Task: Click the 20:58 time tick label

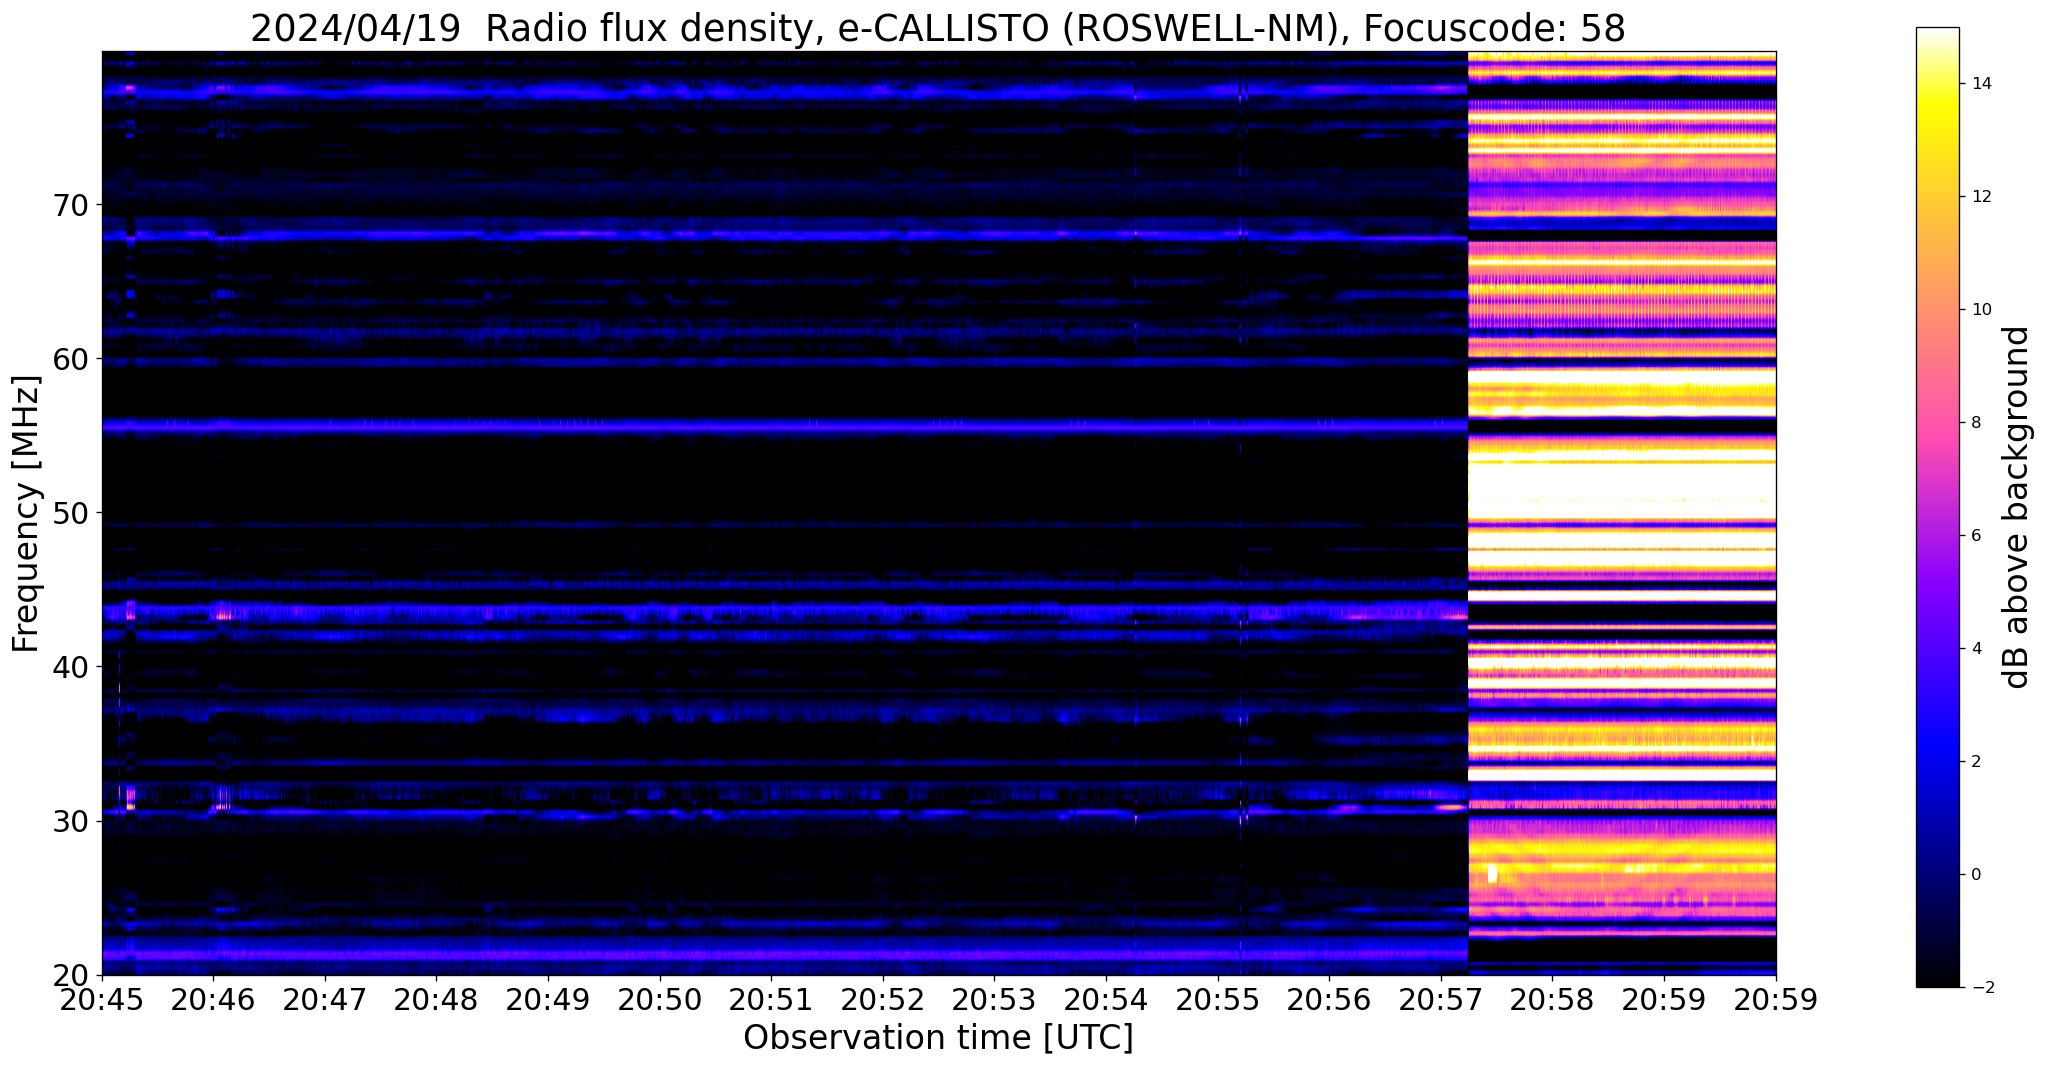Action: [1552, 999]
